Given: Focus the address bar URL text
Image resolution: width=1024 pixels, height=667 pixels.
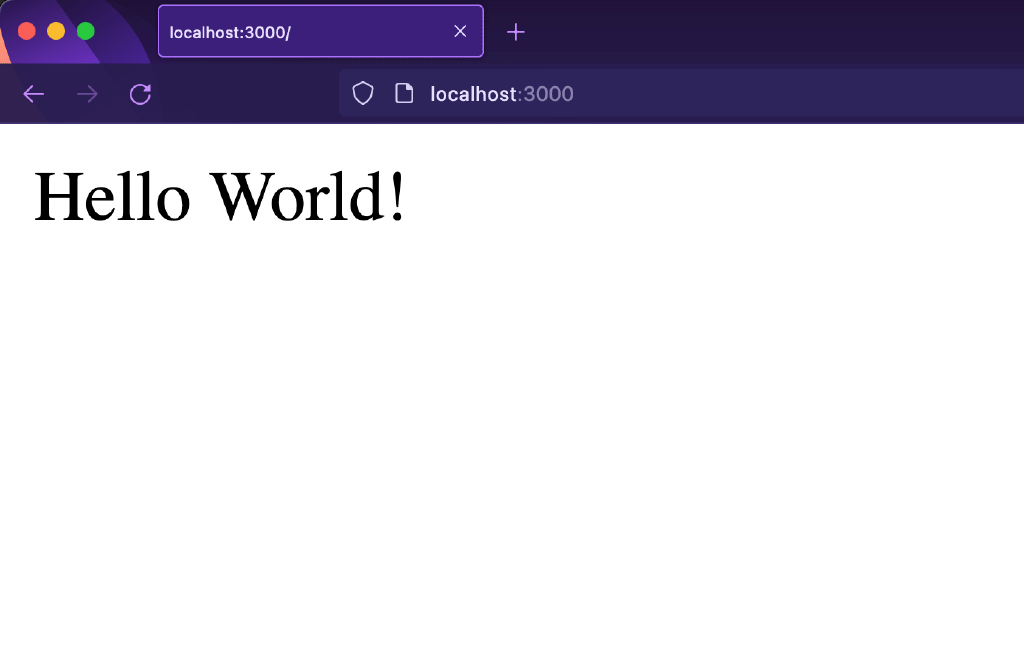Looking at the screenshot, I should click(x=473, y=94).
